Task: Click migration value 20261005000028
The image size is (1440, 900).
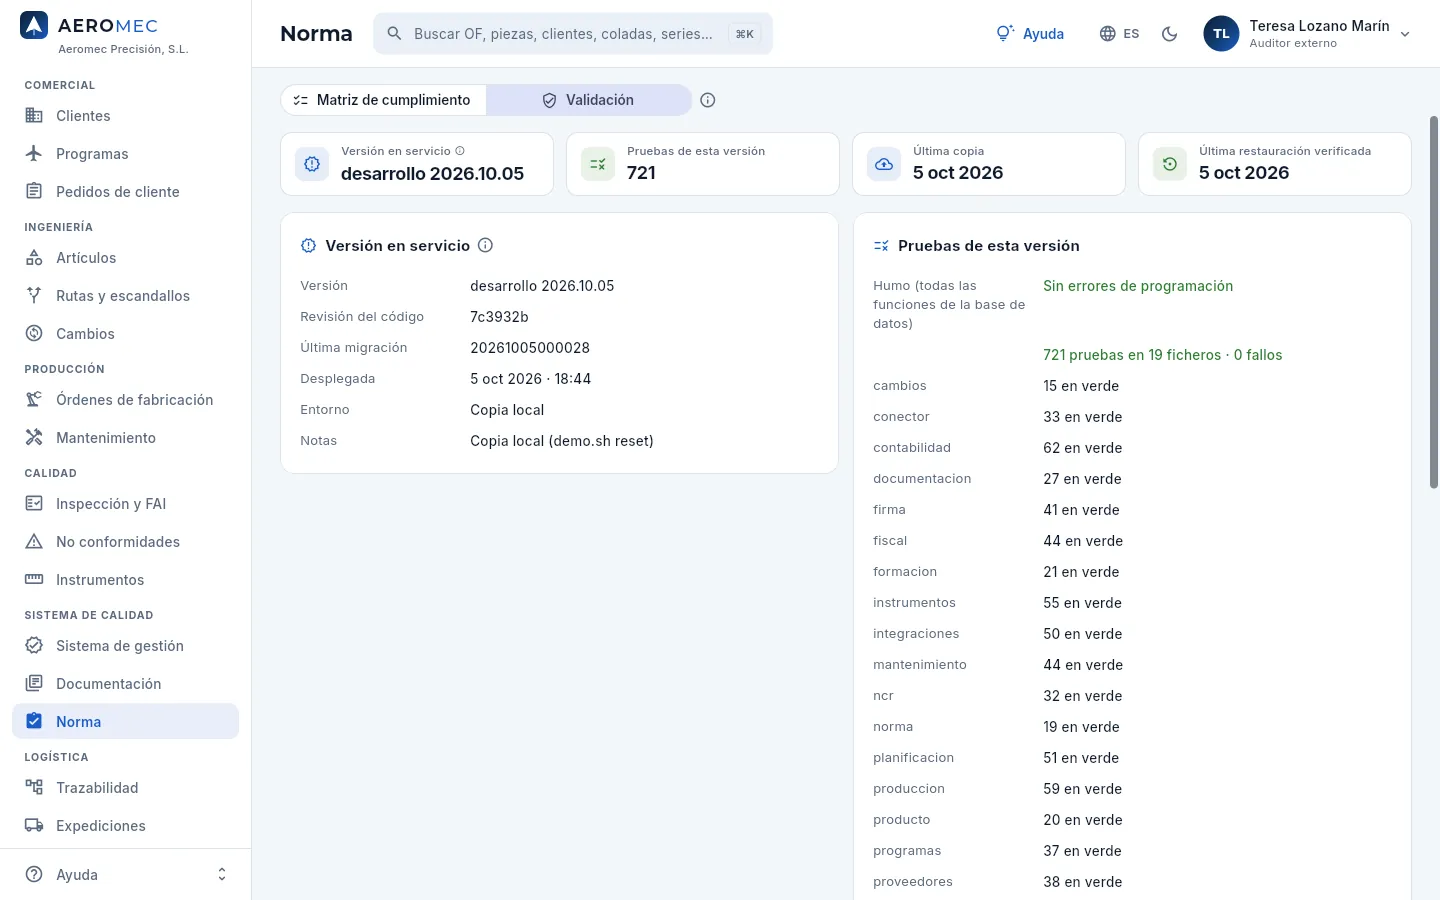Action: [530, 348]
